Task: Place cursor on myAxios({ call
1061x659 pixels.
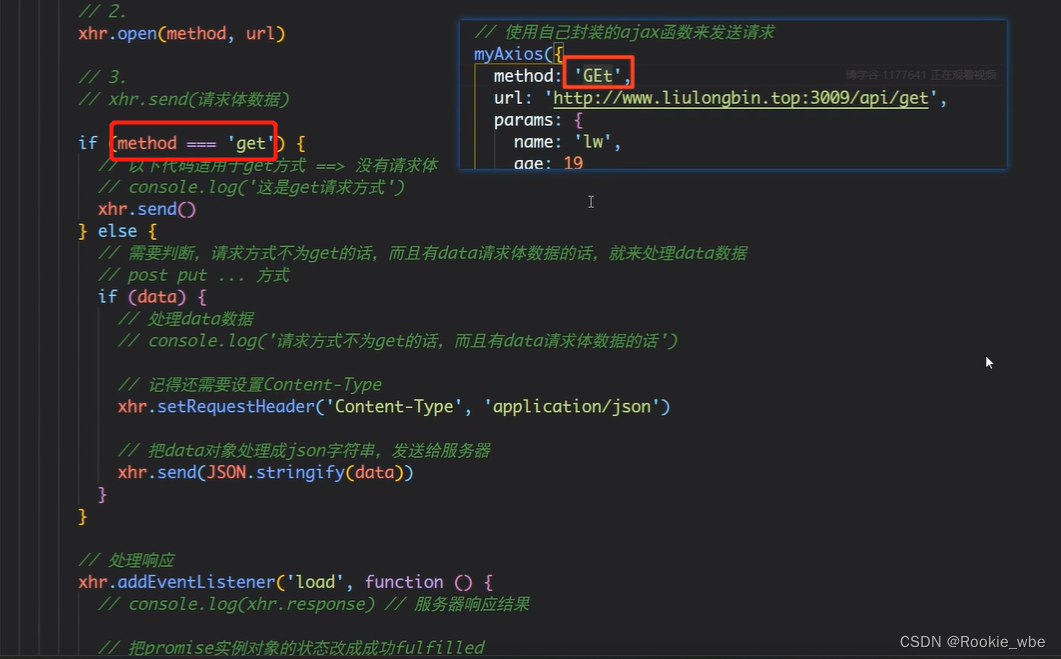Action: pyautogui.click(x=518, y=54)
